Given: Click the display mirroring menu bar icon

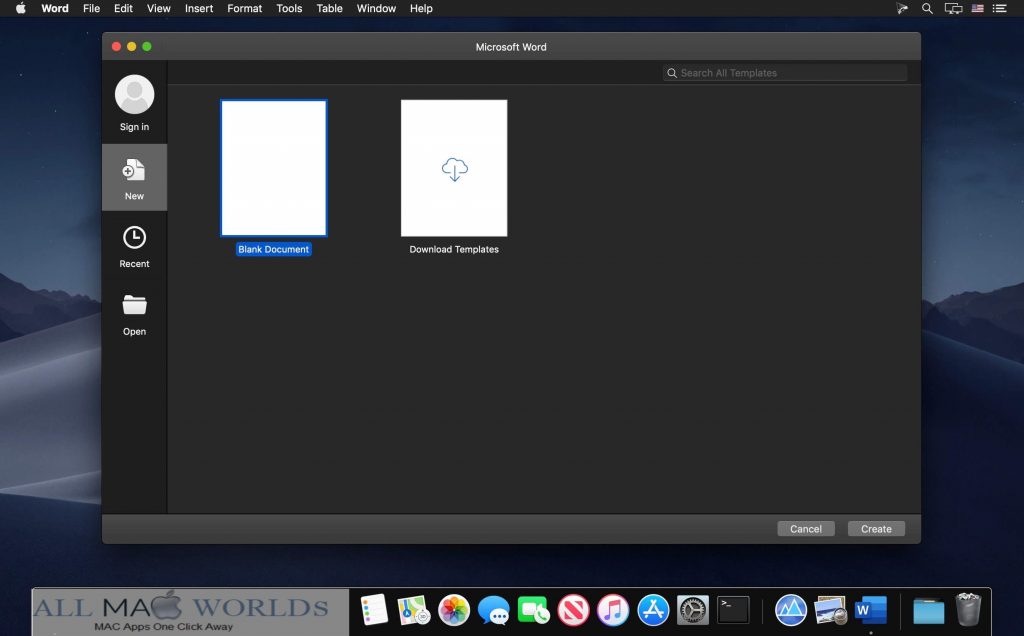Looking at the screenshot, I should pos(953,8).
